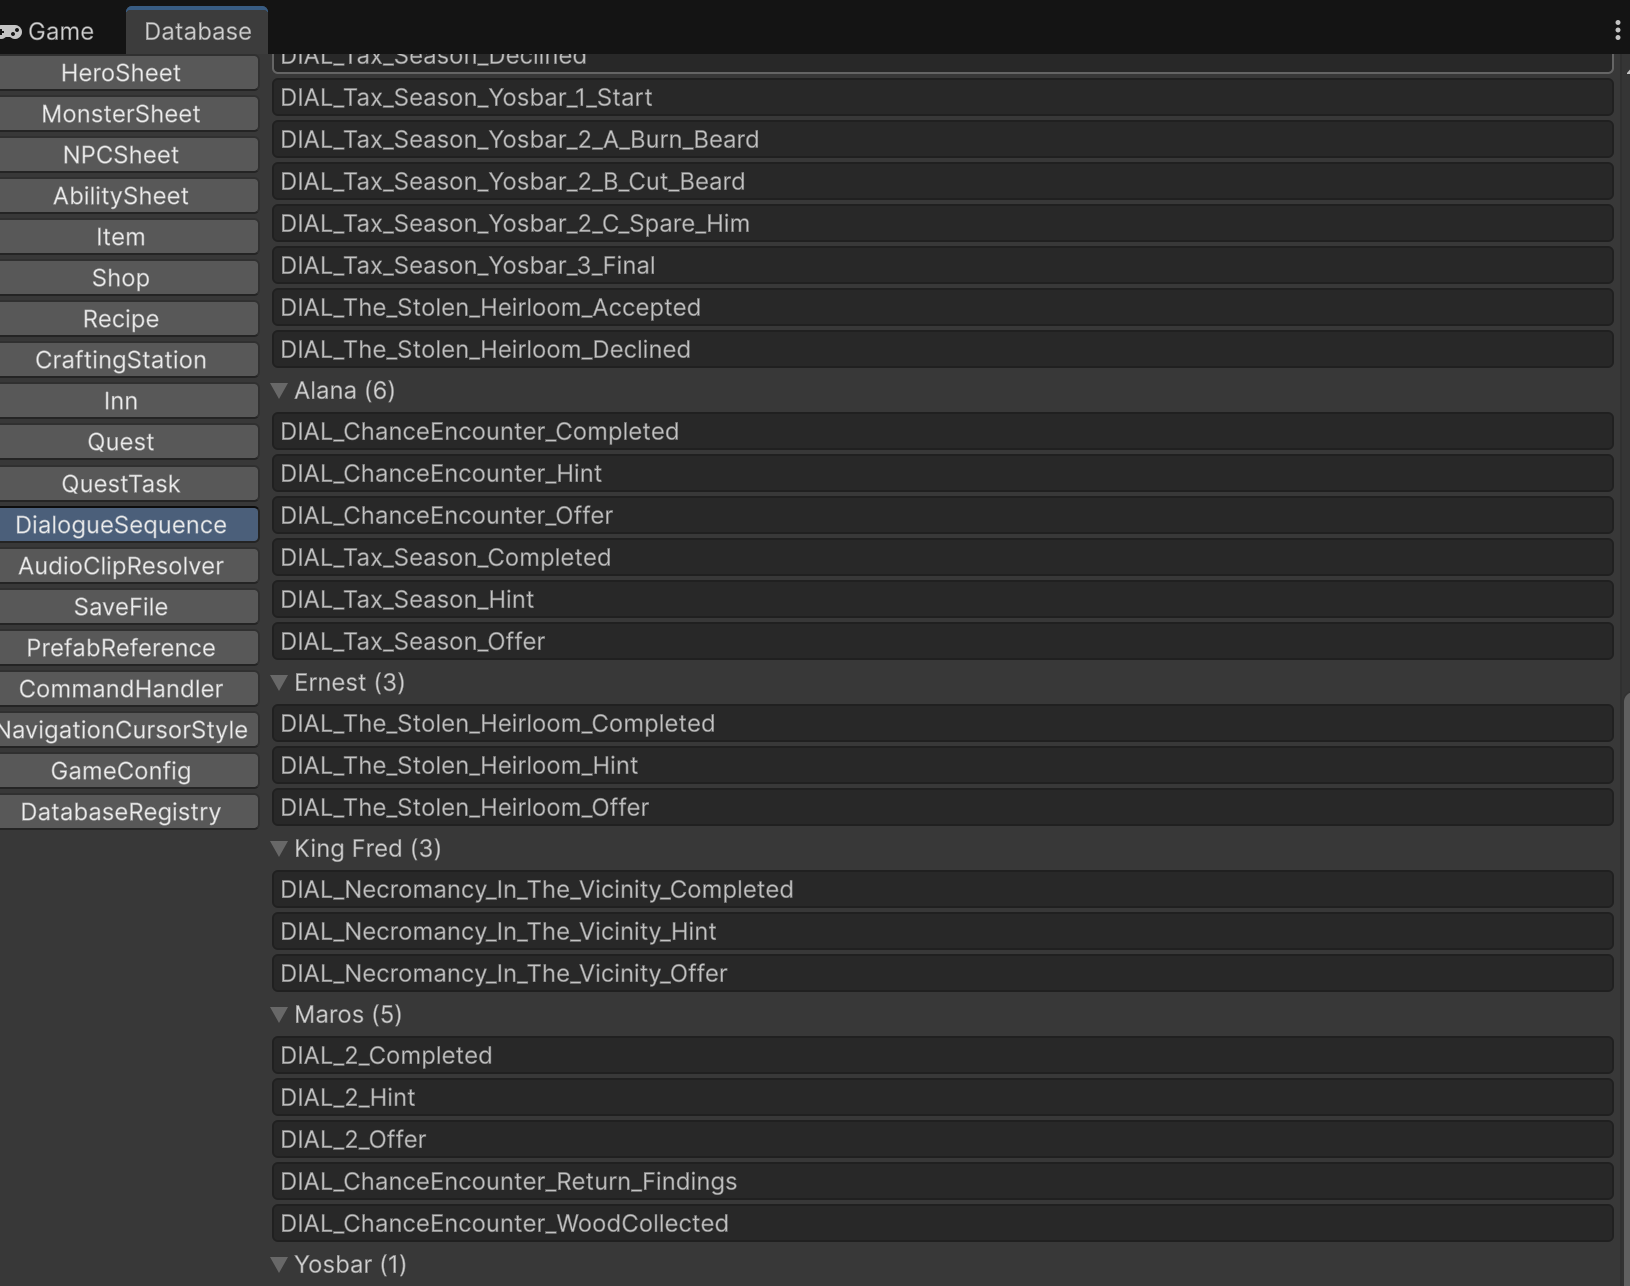
Task: Open the HeroSheet table
Action: point(121,73)
